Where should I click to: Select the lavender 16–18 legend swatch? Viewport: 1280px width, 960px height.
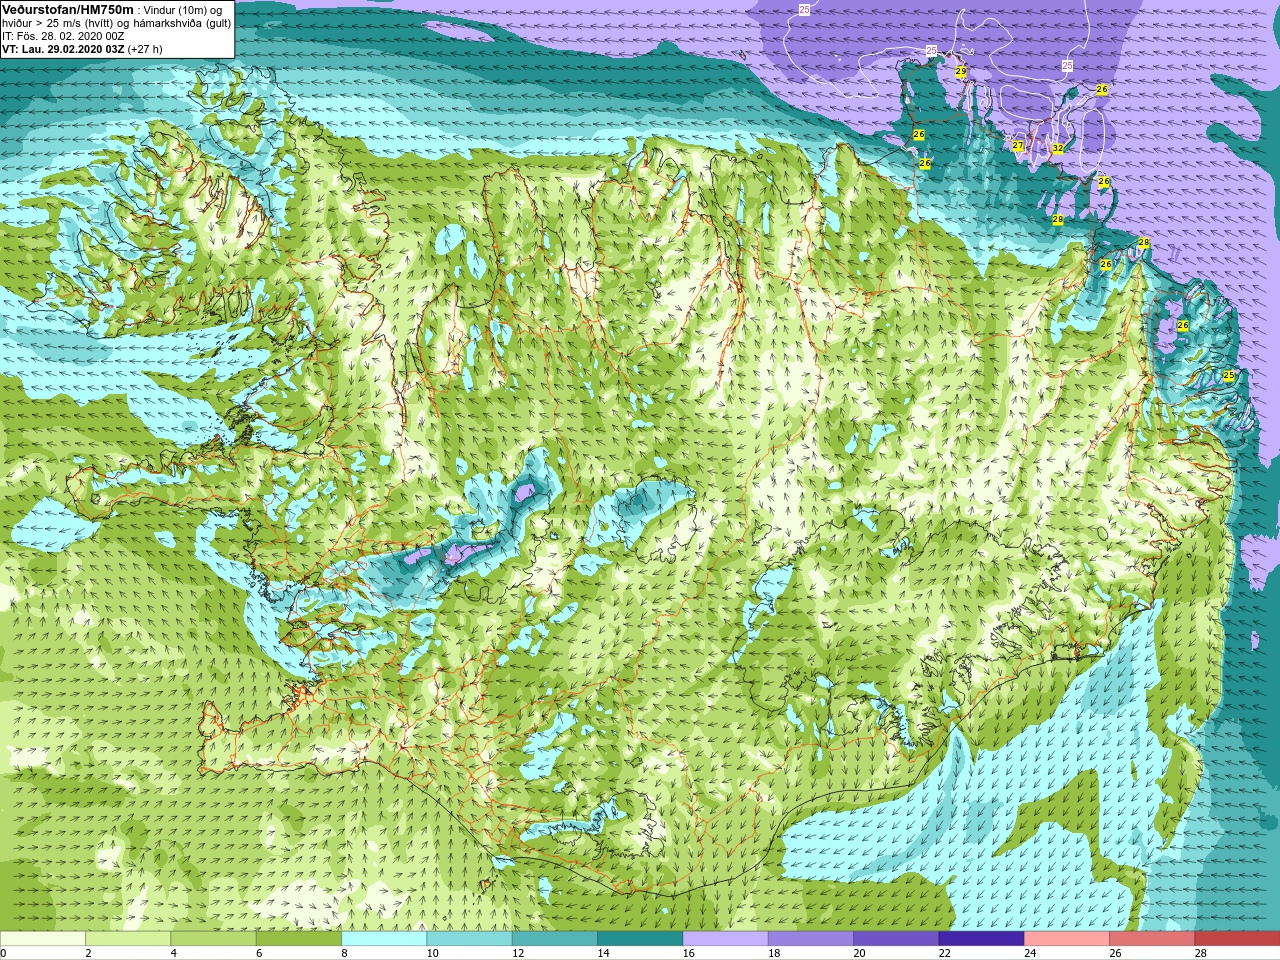pyautogui.click(x=725, y=939)
